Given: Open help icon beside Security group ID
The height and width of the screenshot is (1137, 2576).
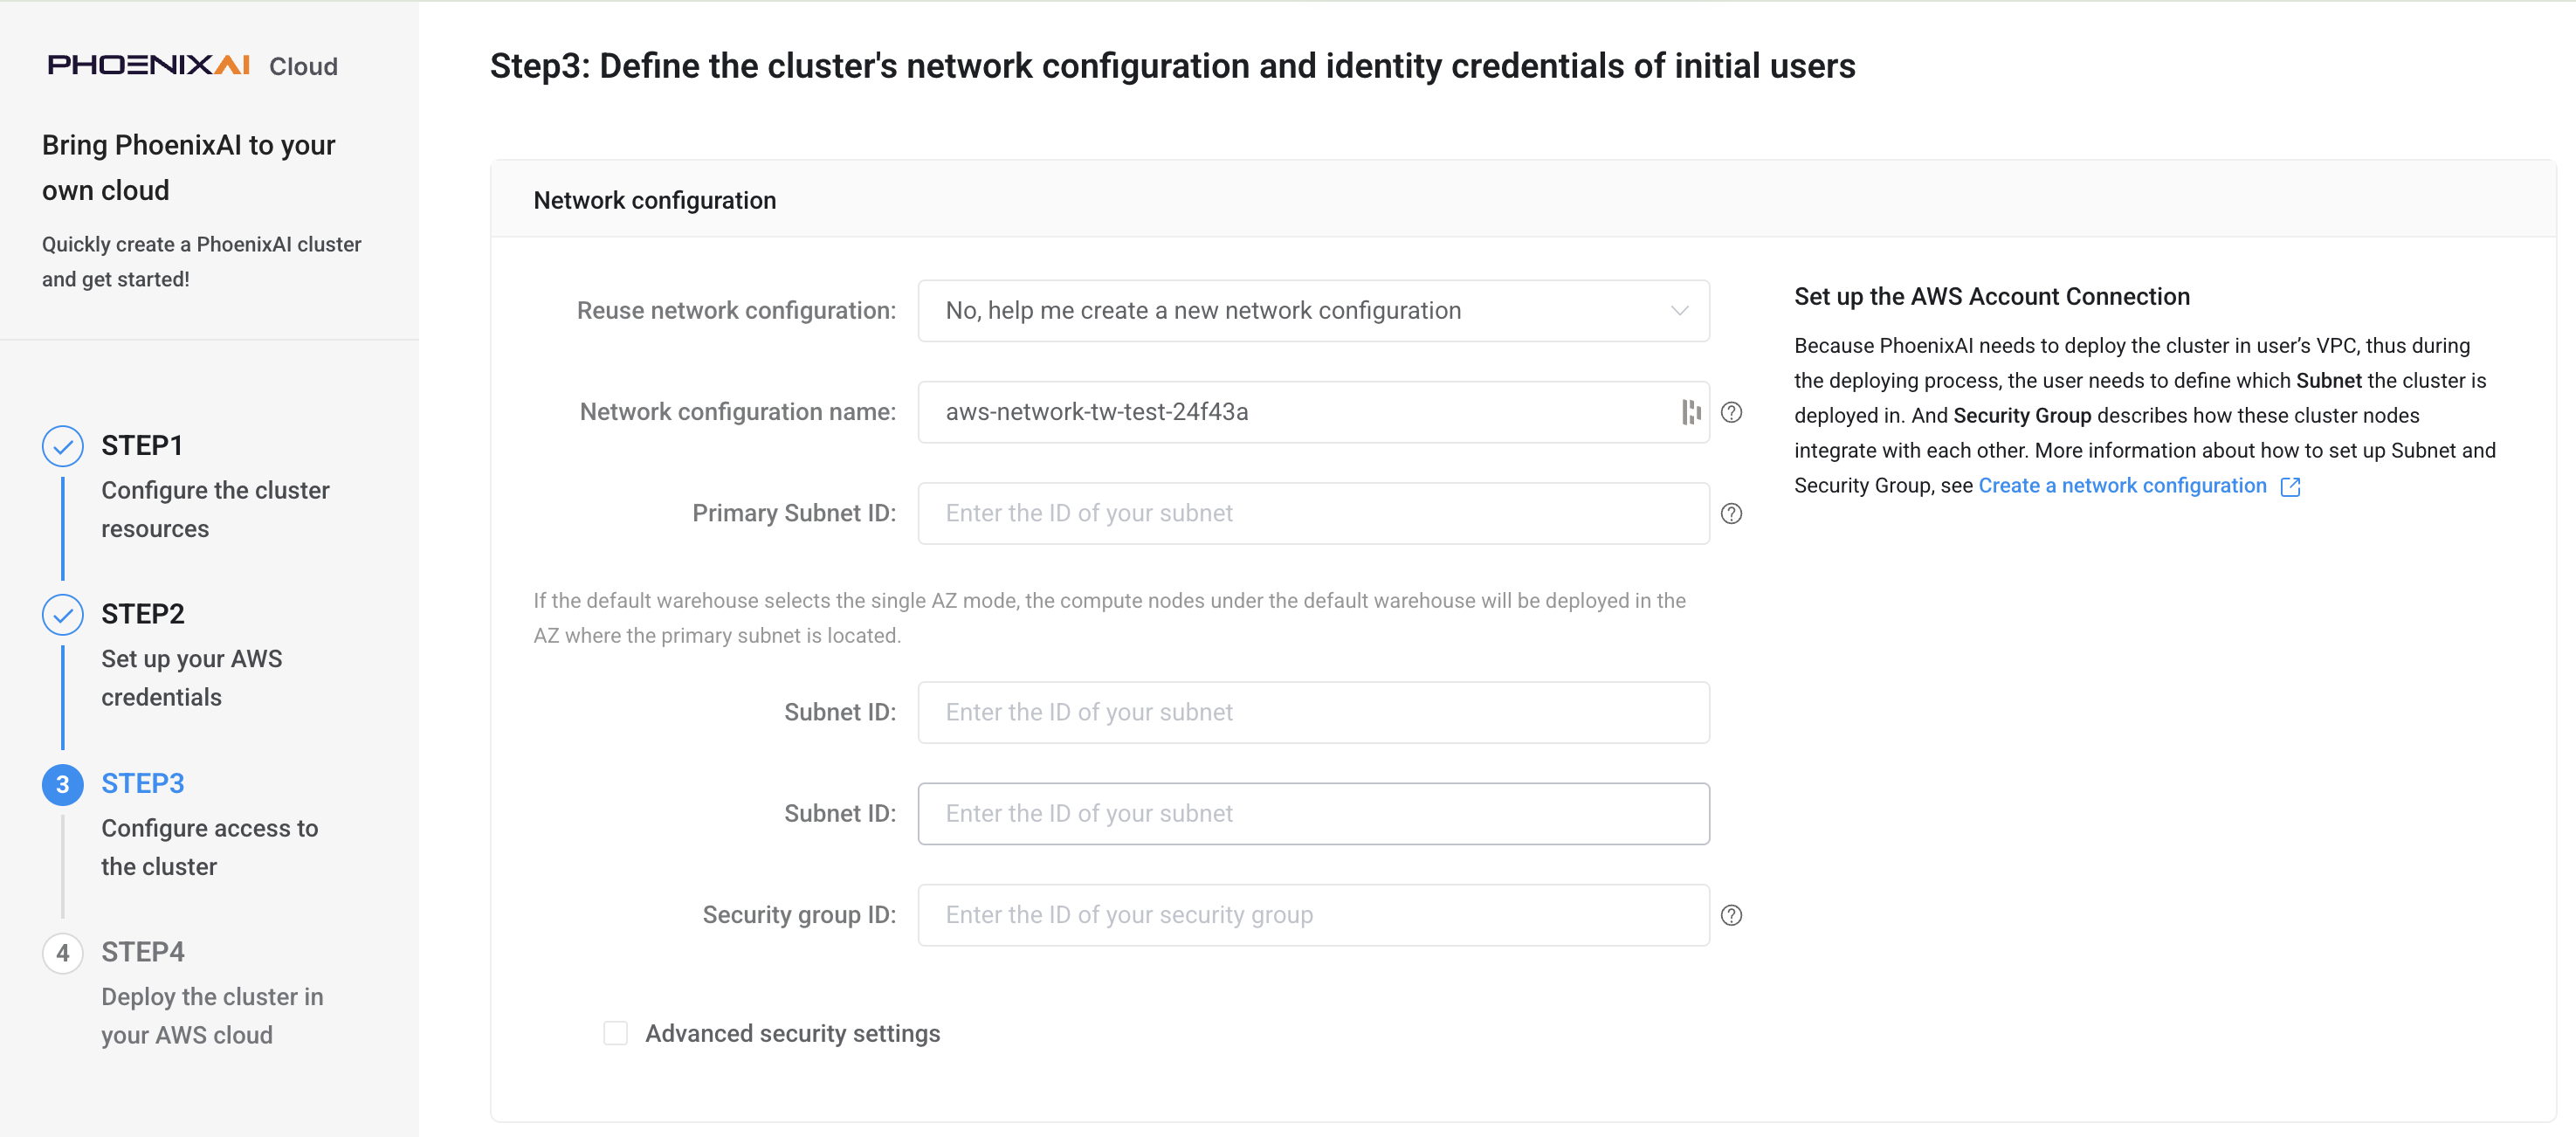Looking at the screenshot, I should tap(1731, 915).
